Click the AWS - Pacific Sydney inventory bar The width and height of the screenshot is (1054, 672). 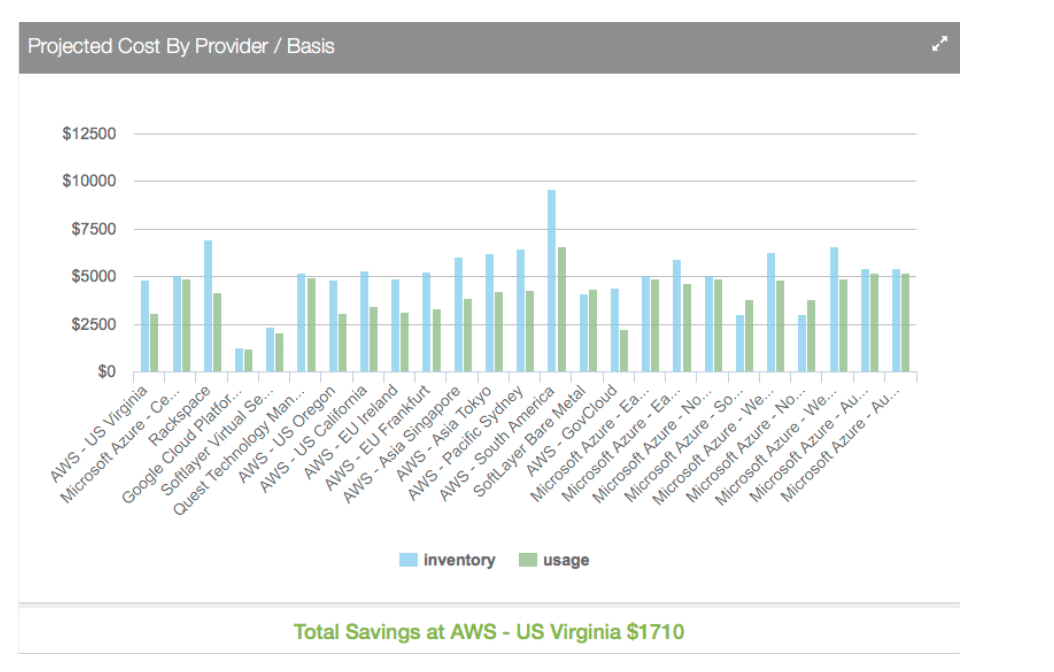point(520,310)
